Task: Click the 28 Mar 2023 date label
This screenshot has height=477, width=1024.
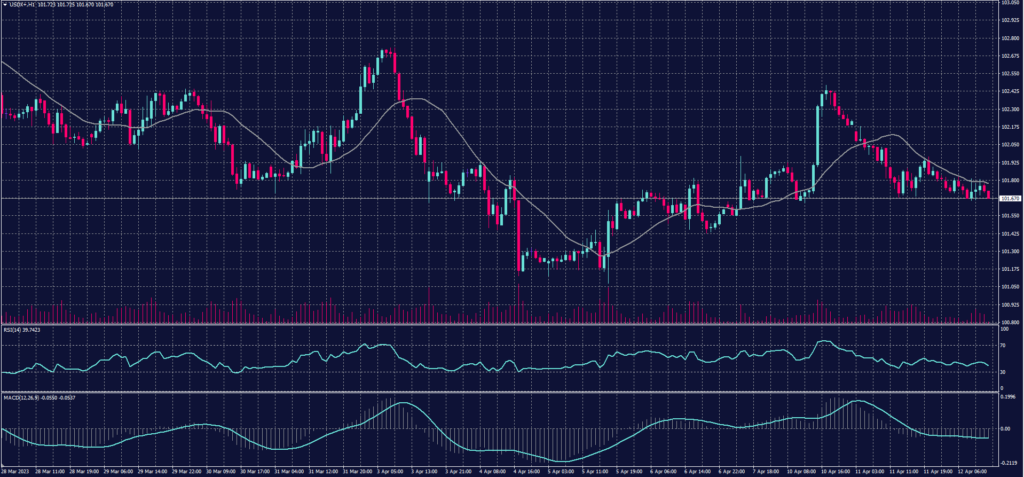Action: [x=15, y=469]
